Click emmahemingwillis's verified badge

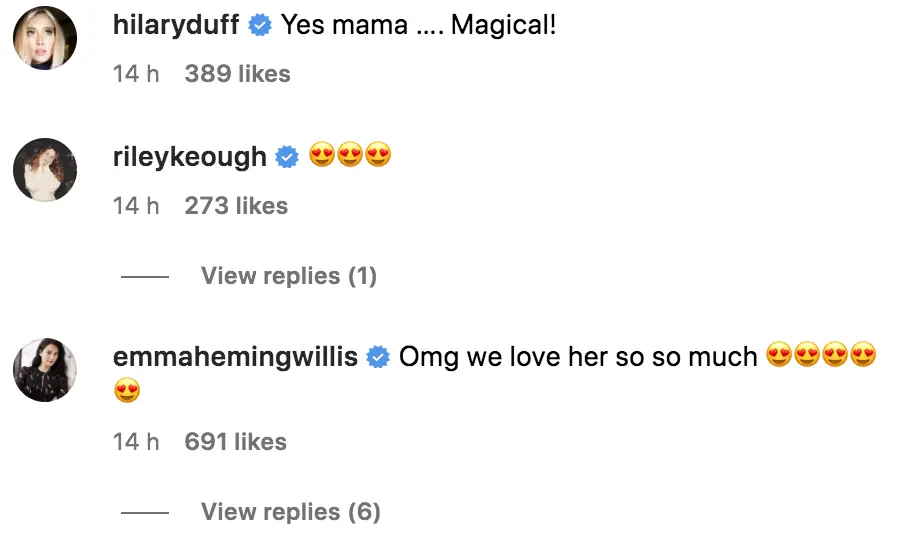pos(378,357)
